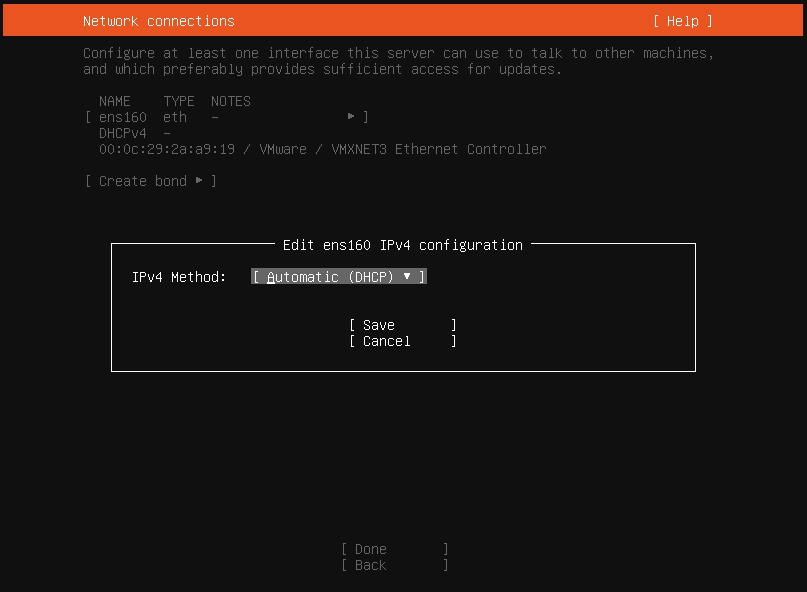807x592 pixels.
Task: Click the NAME column header
Action: click(x=115, y=101)
